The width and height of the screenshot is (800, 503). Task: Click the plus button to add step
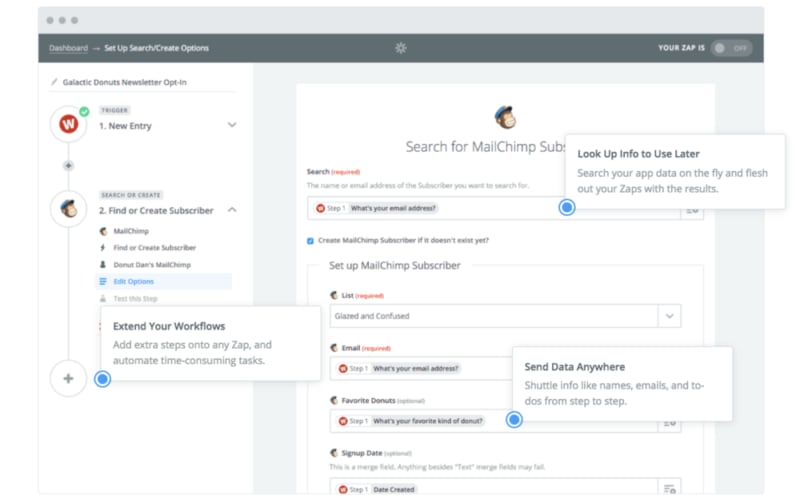pyautogui.click(x=68, y=379)
